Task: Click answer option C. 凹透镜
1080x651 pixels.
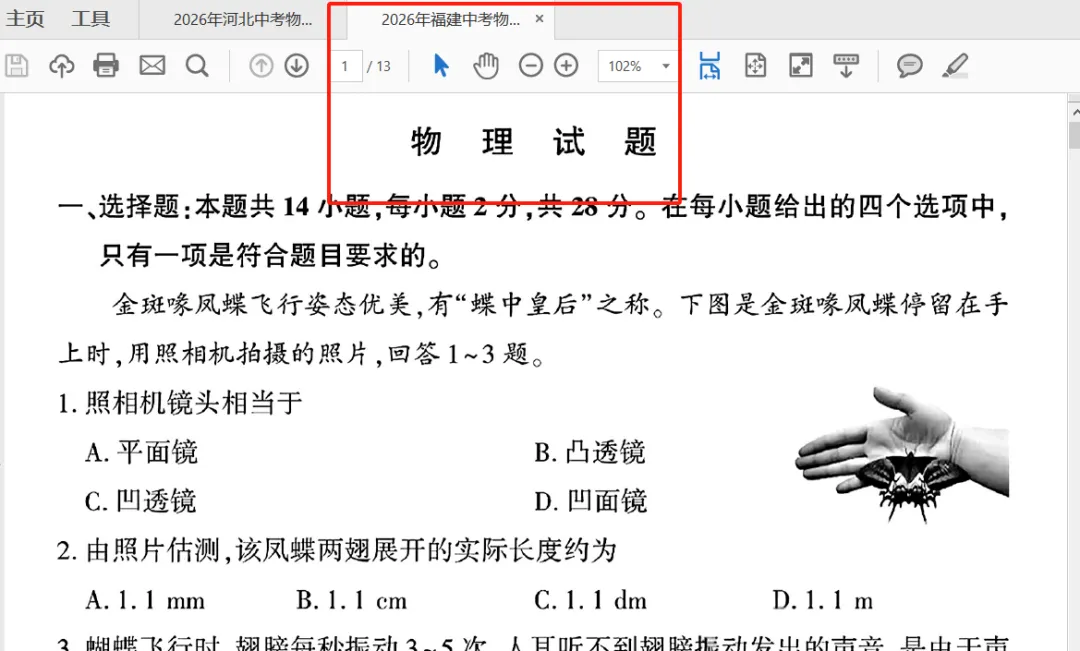Action: click(x=141, y=502)
